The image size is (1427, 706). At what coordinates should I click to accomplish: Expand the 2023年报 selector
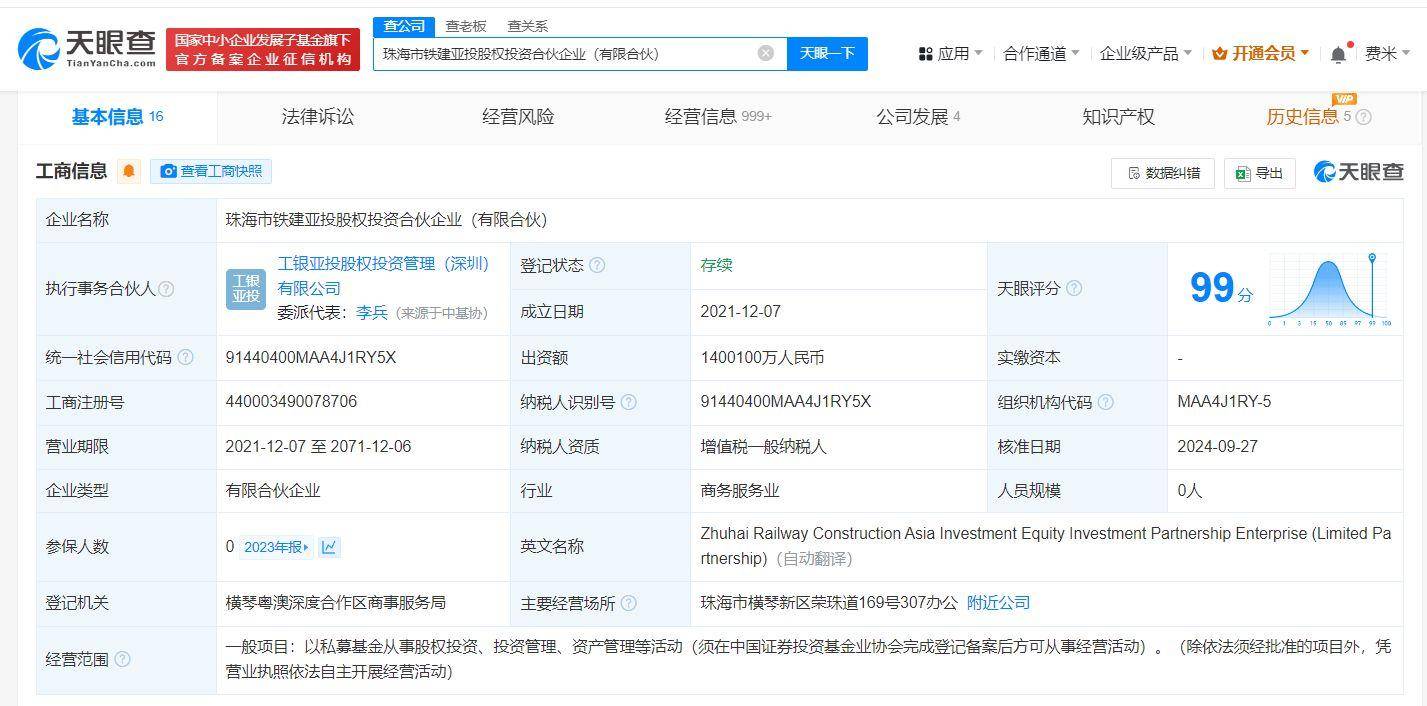277,547
